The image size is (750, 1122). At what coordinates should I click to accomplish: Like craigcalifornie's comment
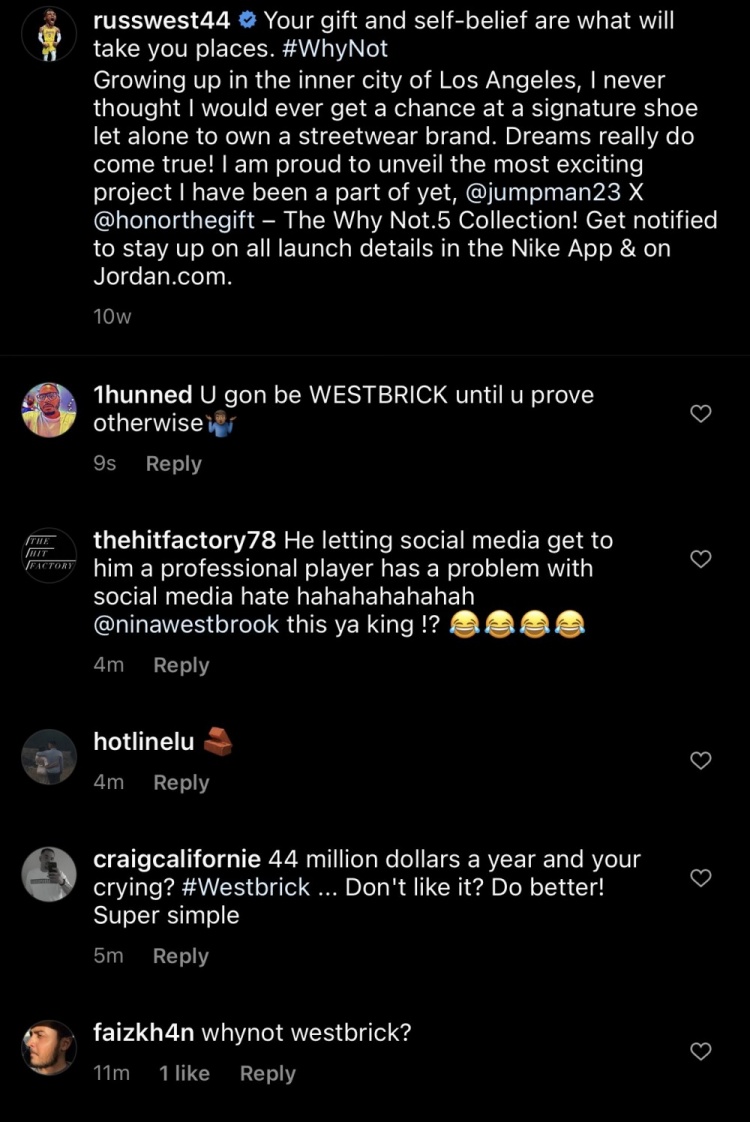click(701, 877)
